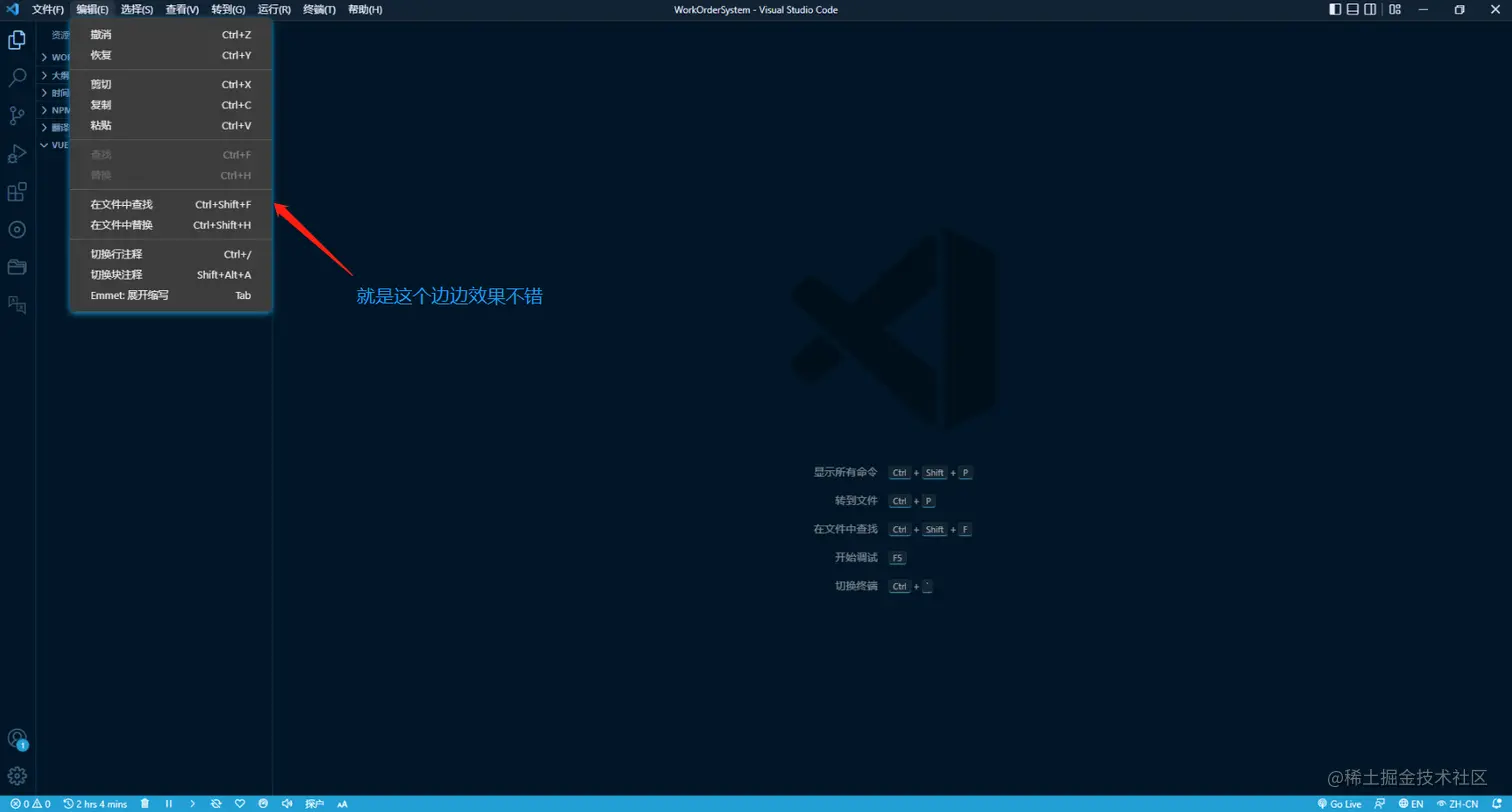Open the Accounts icon with badge

pyautogui.click(x=17, y=739)
